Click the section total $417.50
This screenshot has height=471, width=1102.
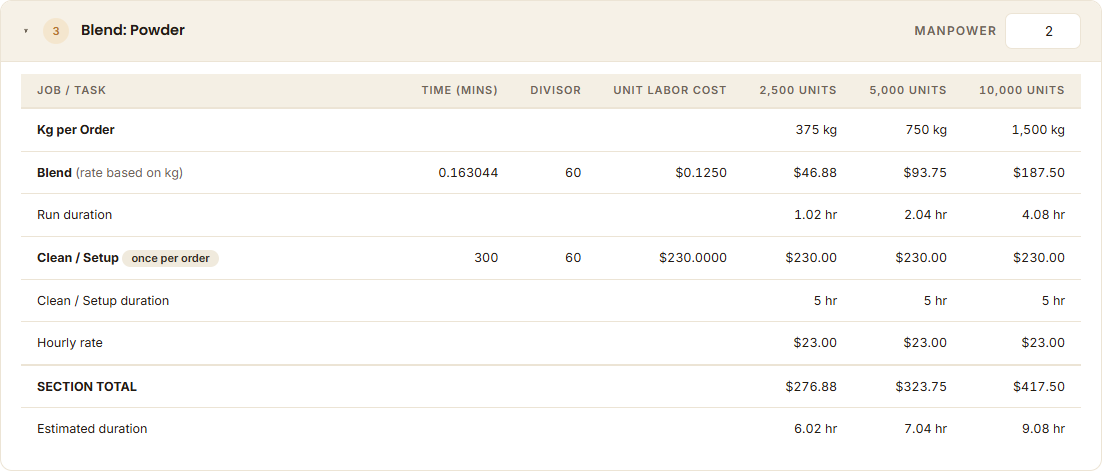click(x=1039, y=387)
